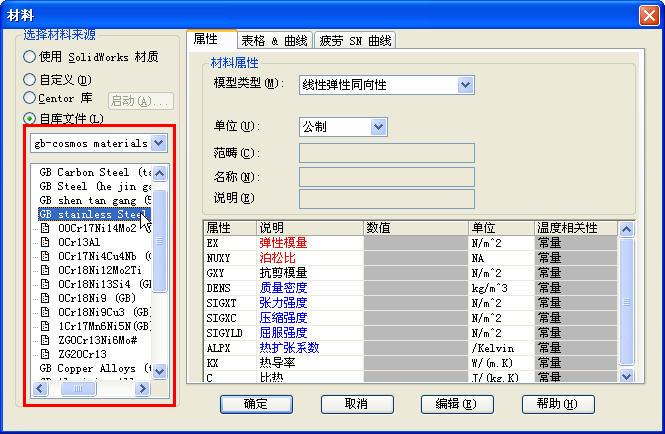The image size is (665, 434).
Task: Select 使用 SolidWorks 材质 radio button
Action: (x=29, y=56)
